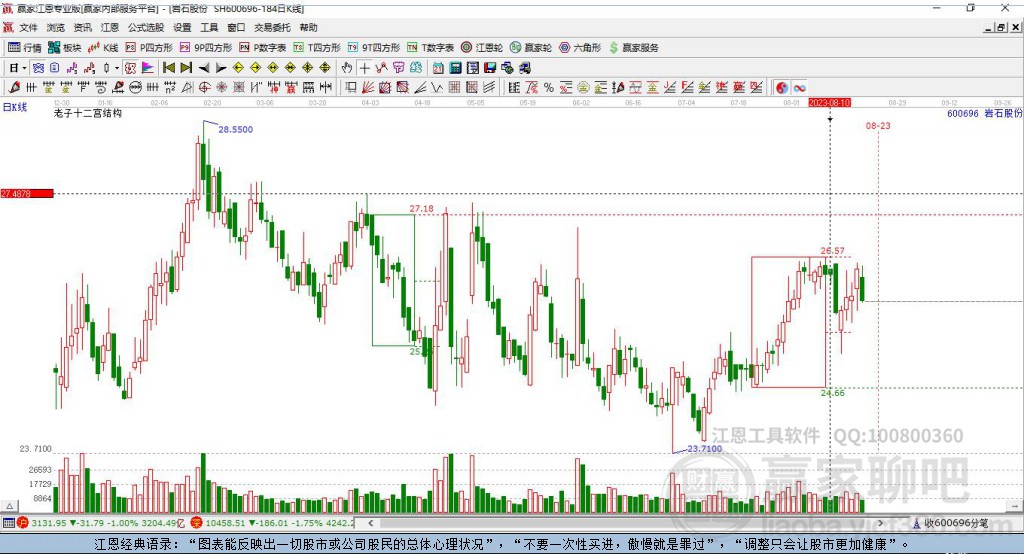
Task: Open the 公式选股 menu
Action: tap(146, 27)
